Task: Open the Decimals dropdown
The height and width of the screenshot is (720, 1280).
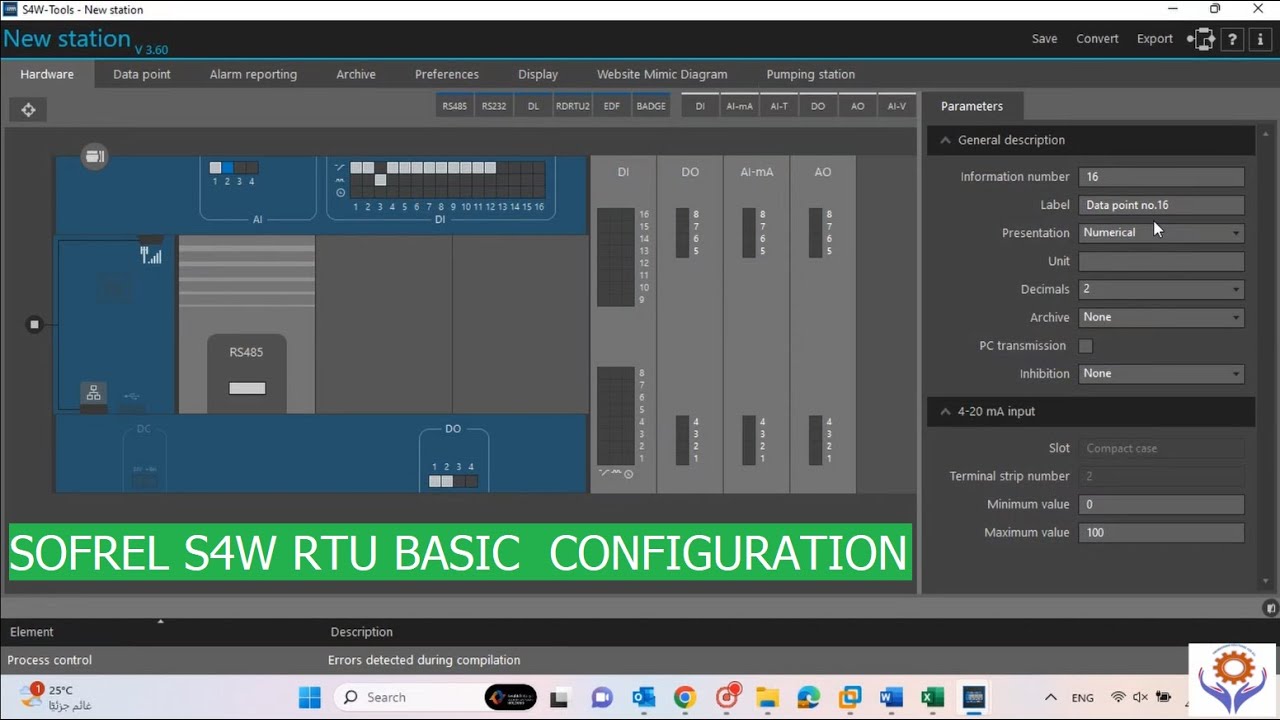Action: pos(1161,289)
